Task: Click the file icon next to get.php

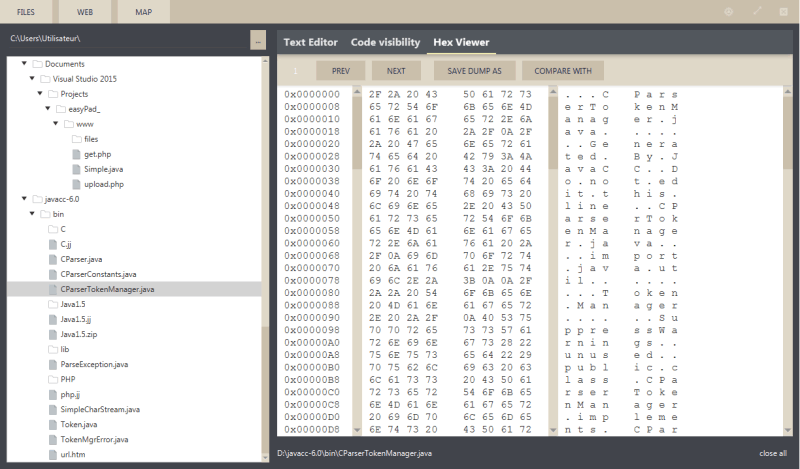Action: [77, 155]
